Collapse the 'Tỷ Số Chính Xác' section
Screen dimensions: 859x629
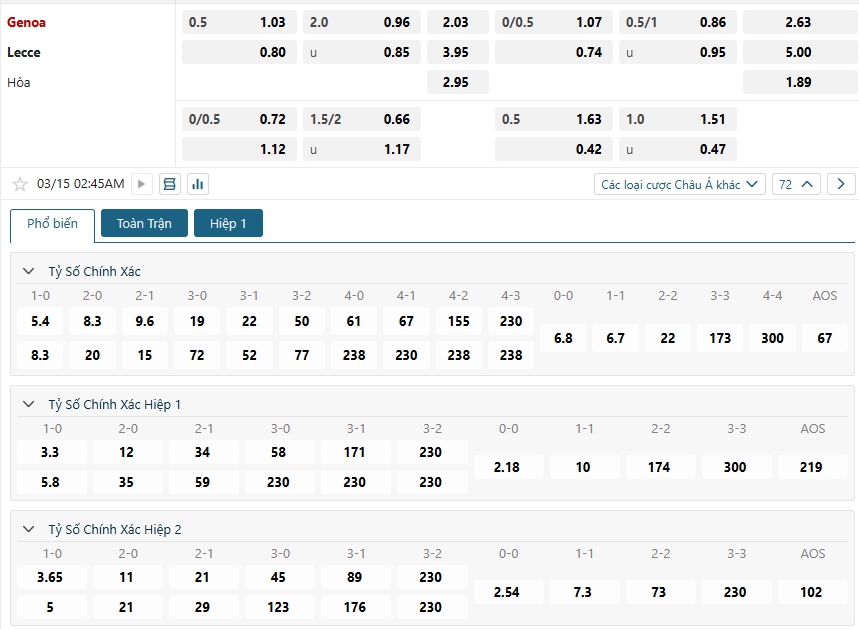coord(28,271)
